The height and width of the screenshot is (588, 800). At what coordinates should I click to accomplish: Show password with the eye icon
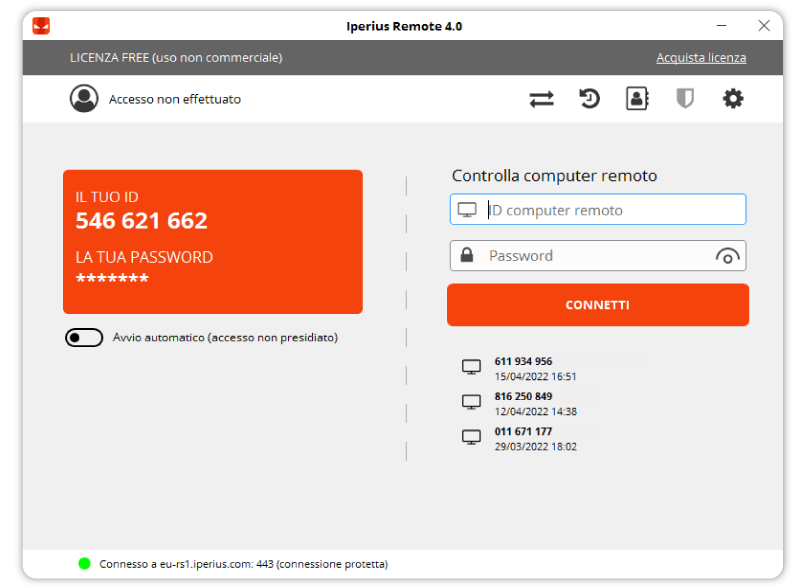point(728,256)
